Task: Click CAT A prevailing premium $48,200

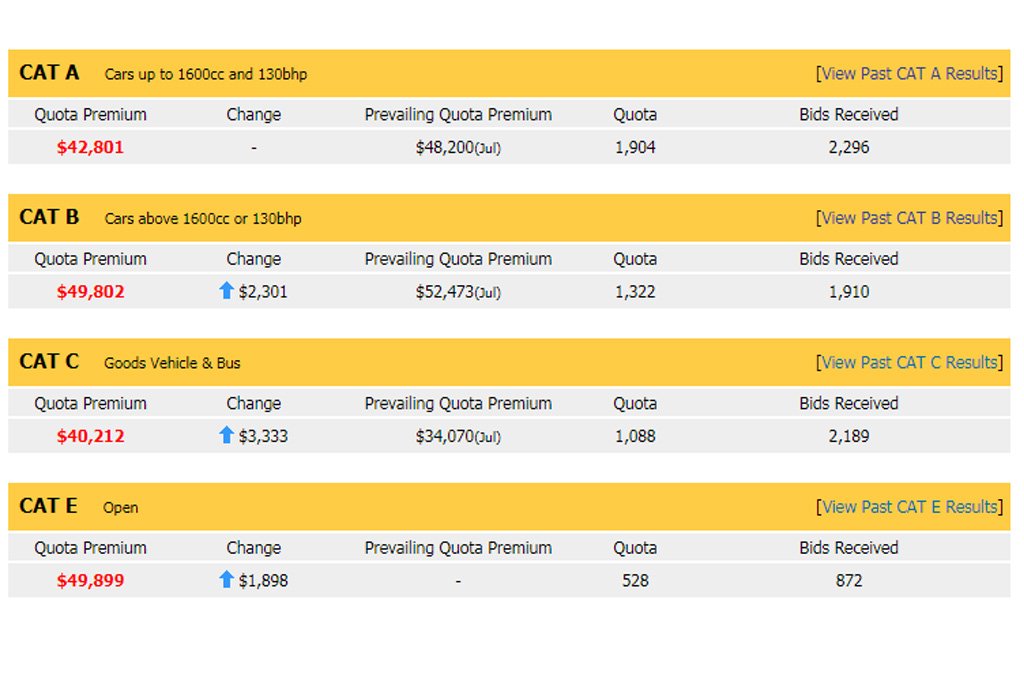Action: 458,148
